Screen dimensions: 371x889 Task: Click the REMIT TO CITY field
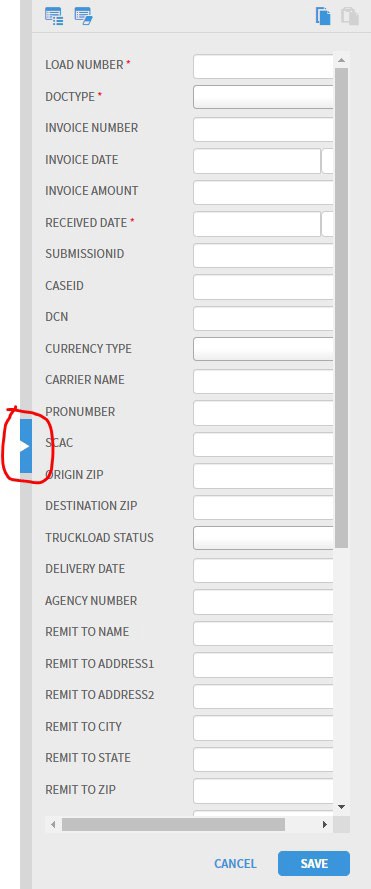pos(263,727)
